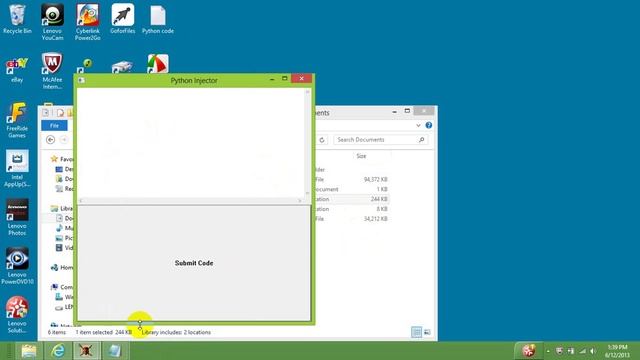
Task: Select the GoforFiles desktop icon
Action: pos(122,19)
